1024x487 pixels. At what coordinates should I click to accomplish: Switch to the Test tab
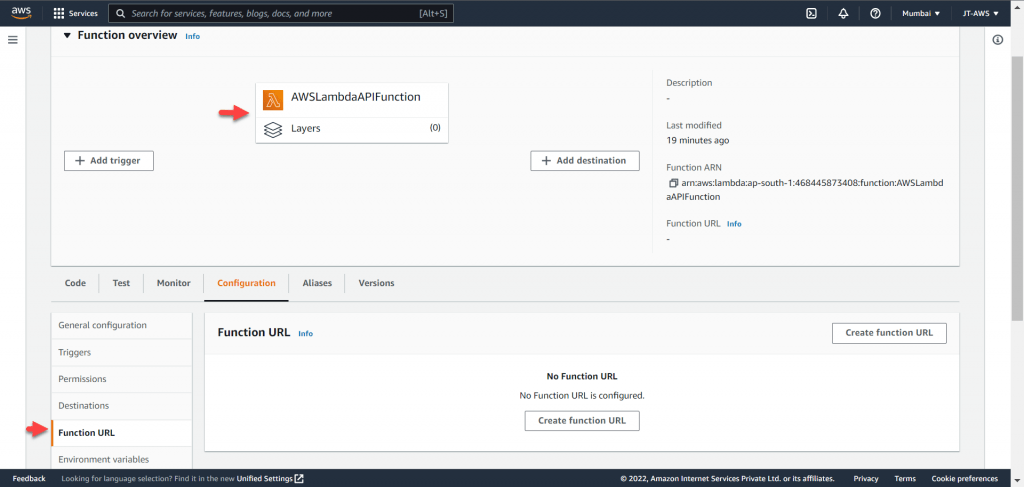tap(121, 283)
